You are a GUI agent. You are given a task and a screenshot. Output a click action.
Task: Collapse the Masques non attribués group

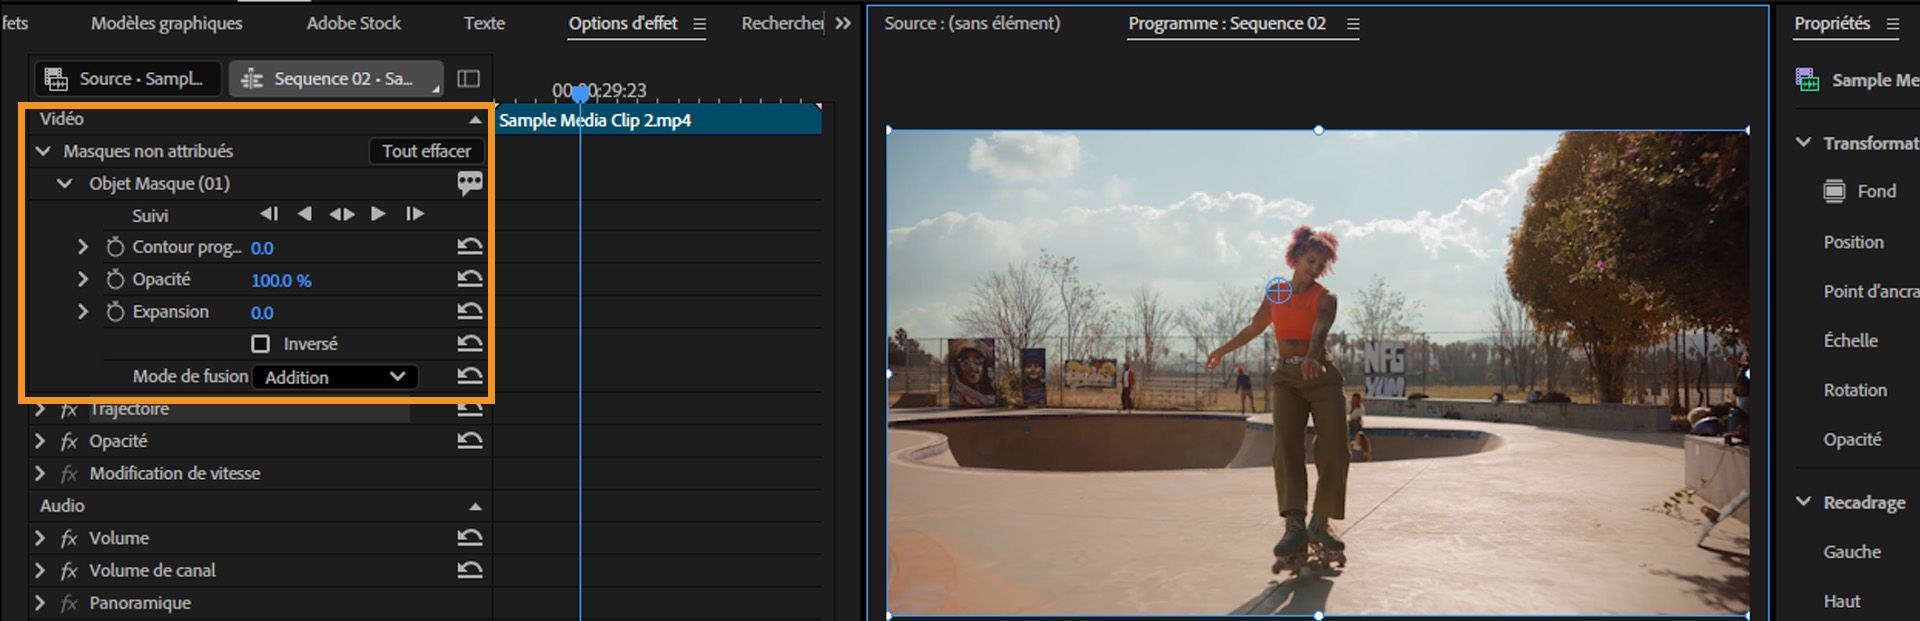(x=43, y=151)
